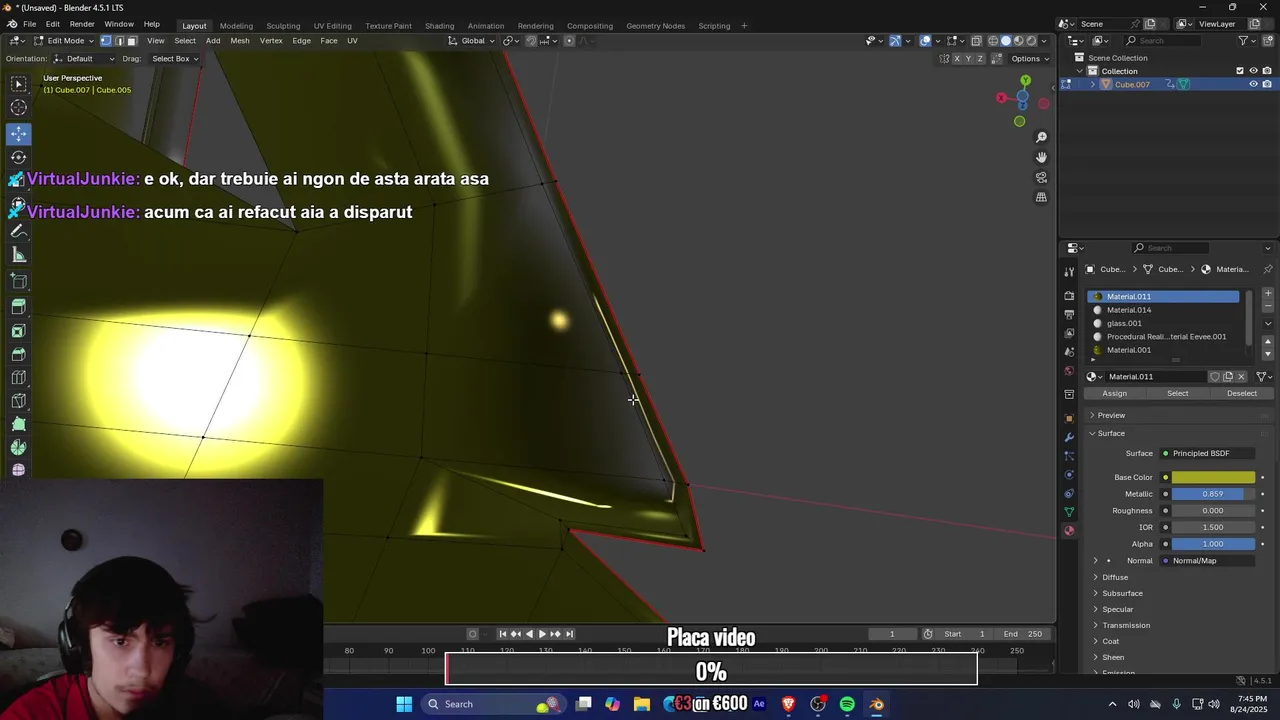Play the timeline animation
This screenshot has height=720, width=1280.
(542, 634)
